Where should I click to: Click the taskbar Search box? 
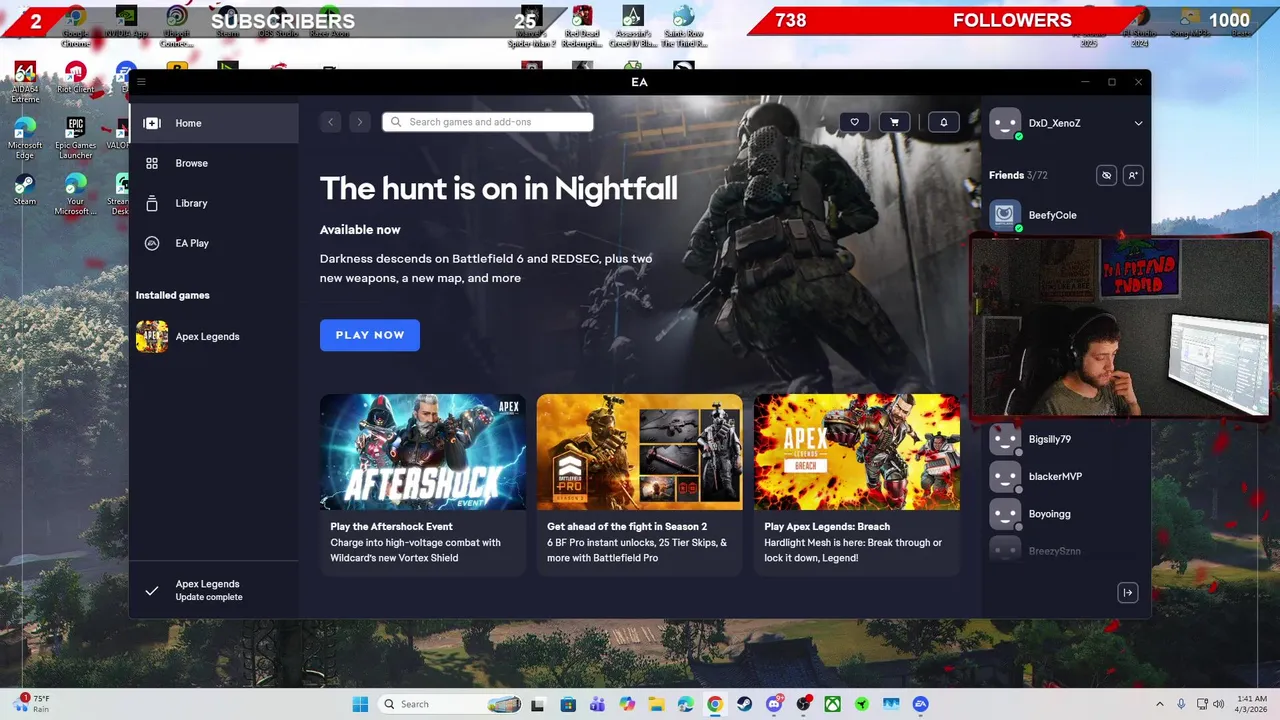451,704
